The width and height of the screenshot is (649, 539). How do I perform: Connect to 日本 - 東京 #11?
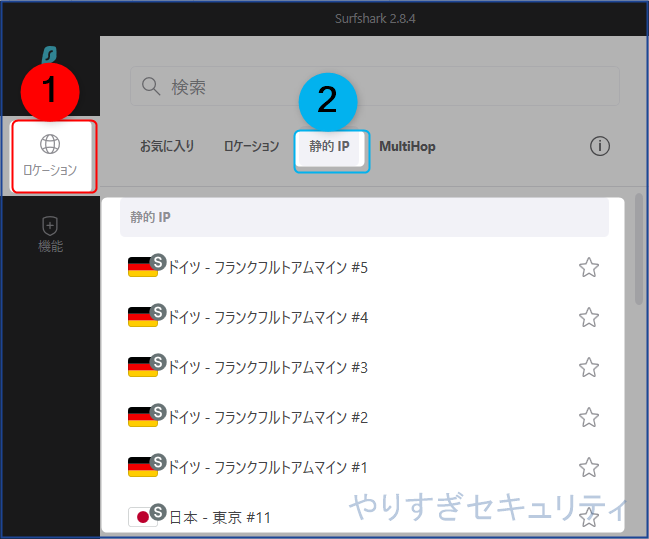point(363,517)
